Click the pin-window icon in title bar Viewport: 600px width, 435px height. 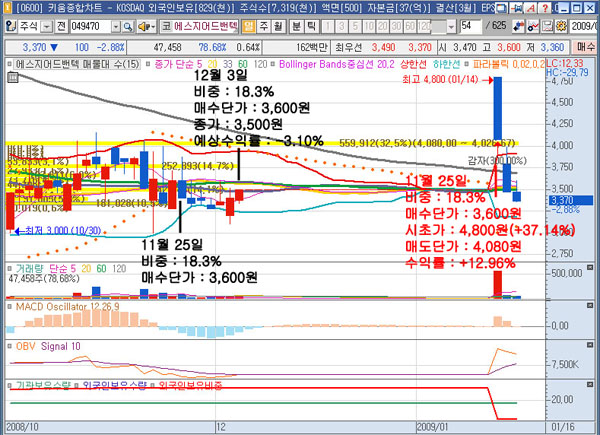[x=517, y=7]
